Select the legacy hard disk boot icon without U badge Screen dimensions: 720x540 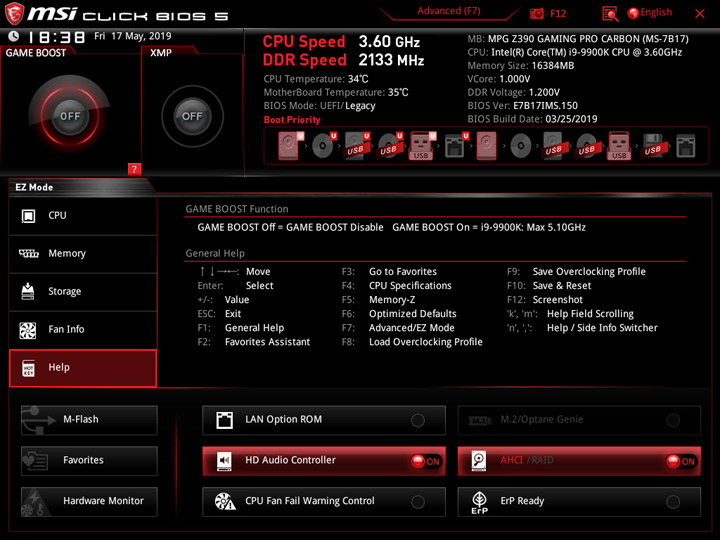(486, 146)
